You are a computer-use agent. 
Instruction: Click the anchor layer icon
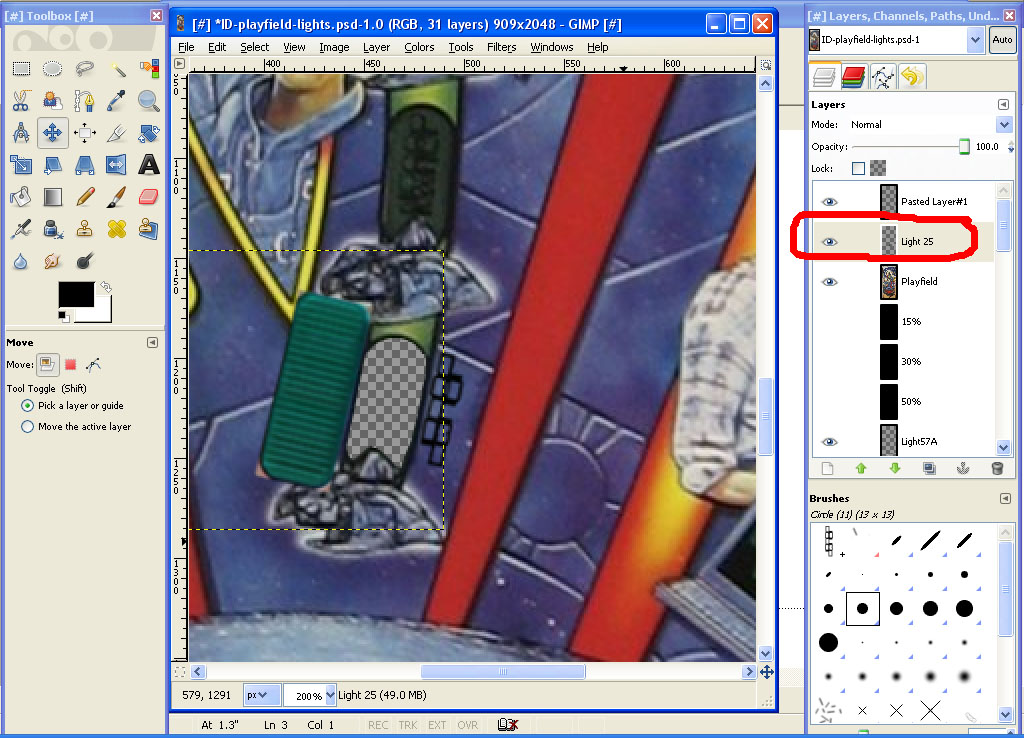[x=963, y=468]
